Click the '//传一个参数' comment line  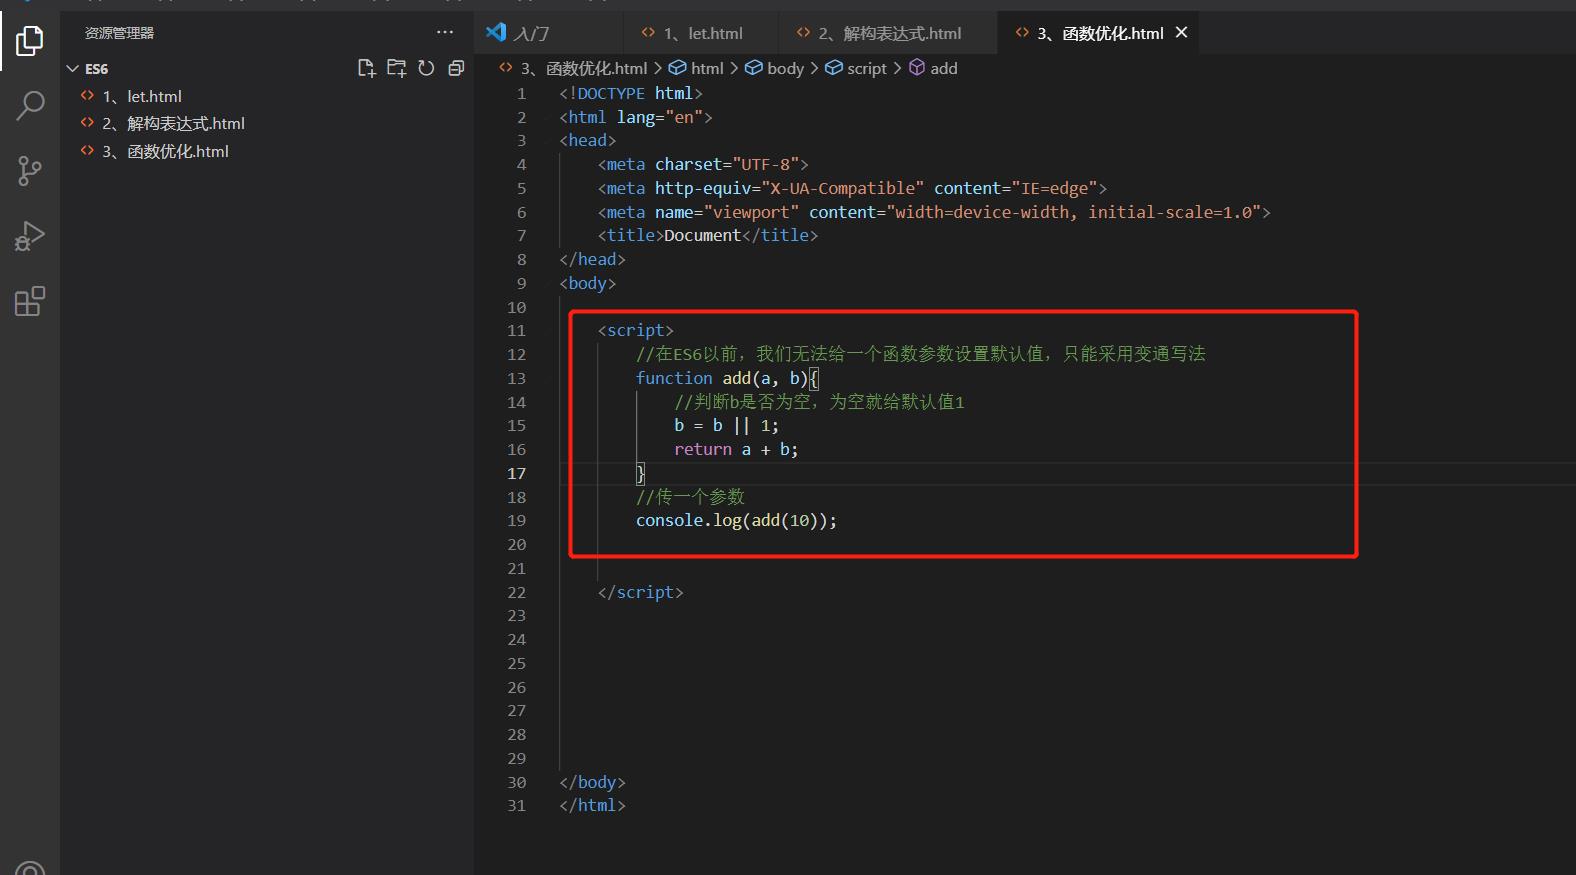coord(690,497)
